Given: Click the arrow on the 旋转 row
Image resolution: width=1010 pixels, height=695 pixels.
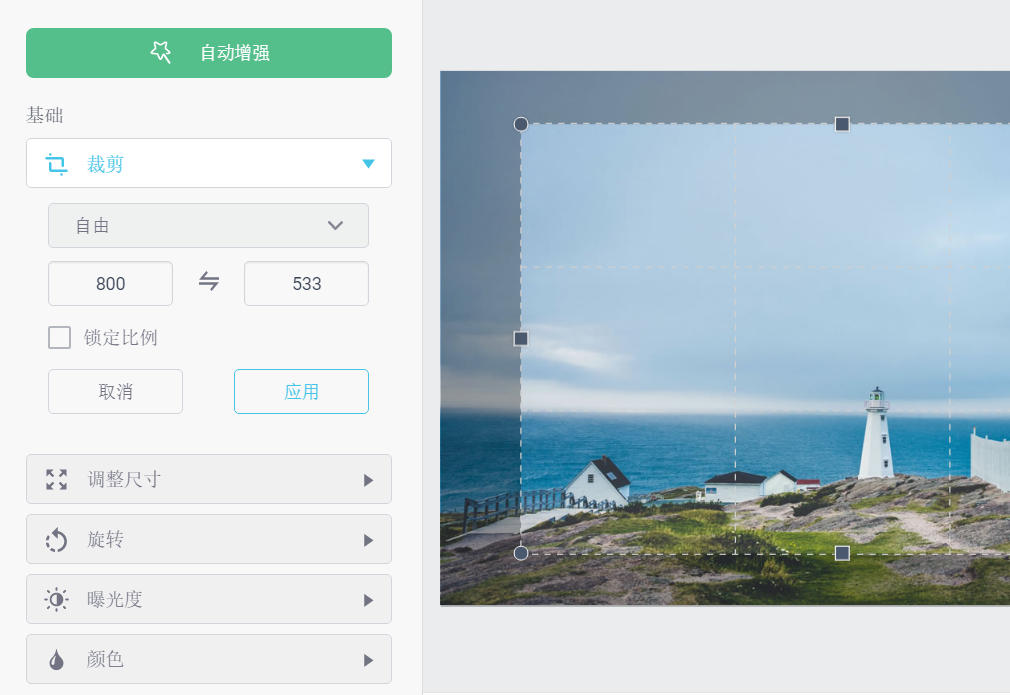Looking at the screenshot, I should click(368, 540).
